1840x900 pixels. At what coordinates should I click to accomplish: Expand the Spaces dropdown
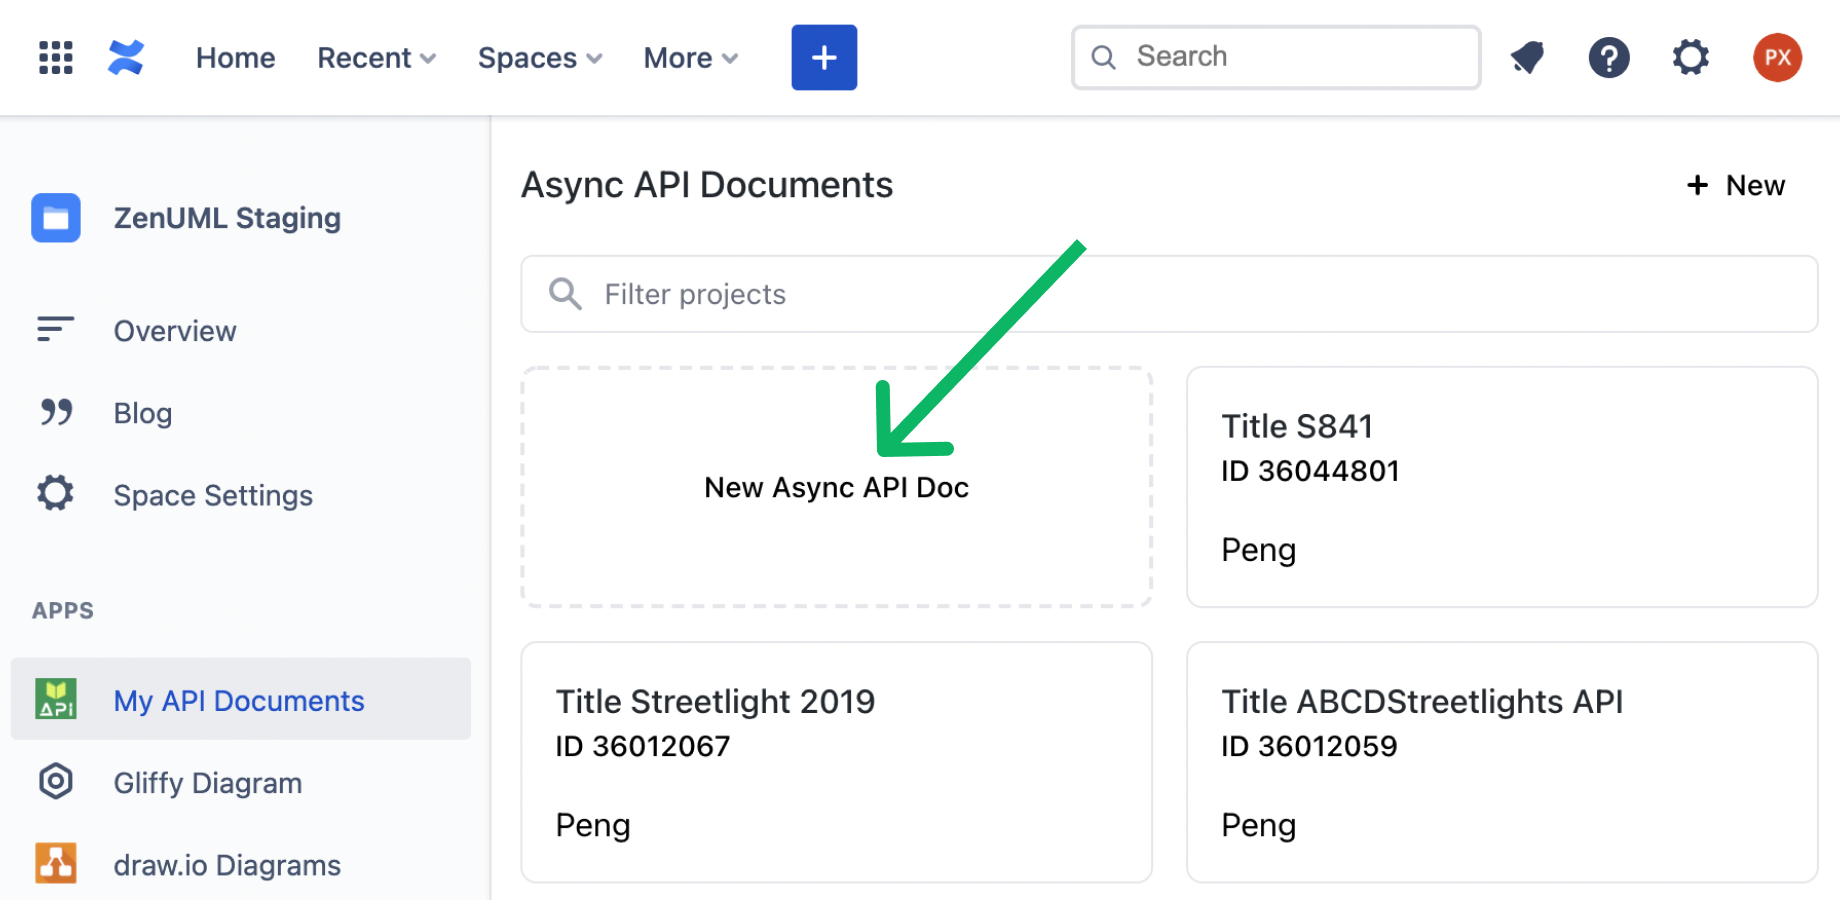540,58
